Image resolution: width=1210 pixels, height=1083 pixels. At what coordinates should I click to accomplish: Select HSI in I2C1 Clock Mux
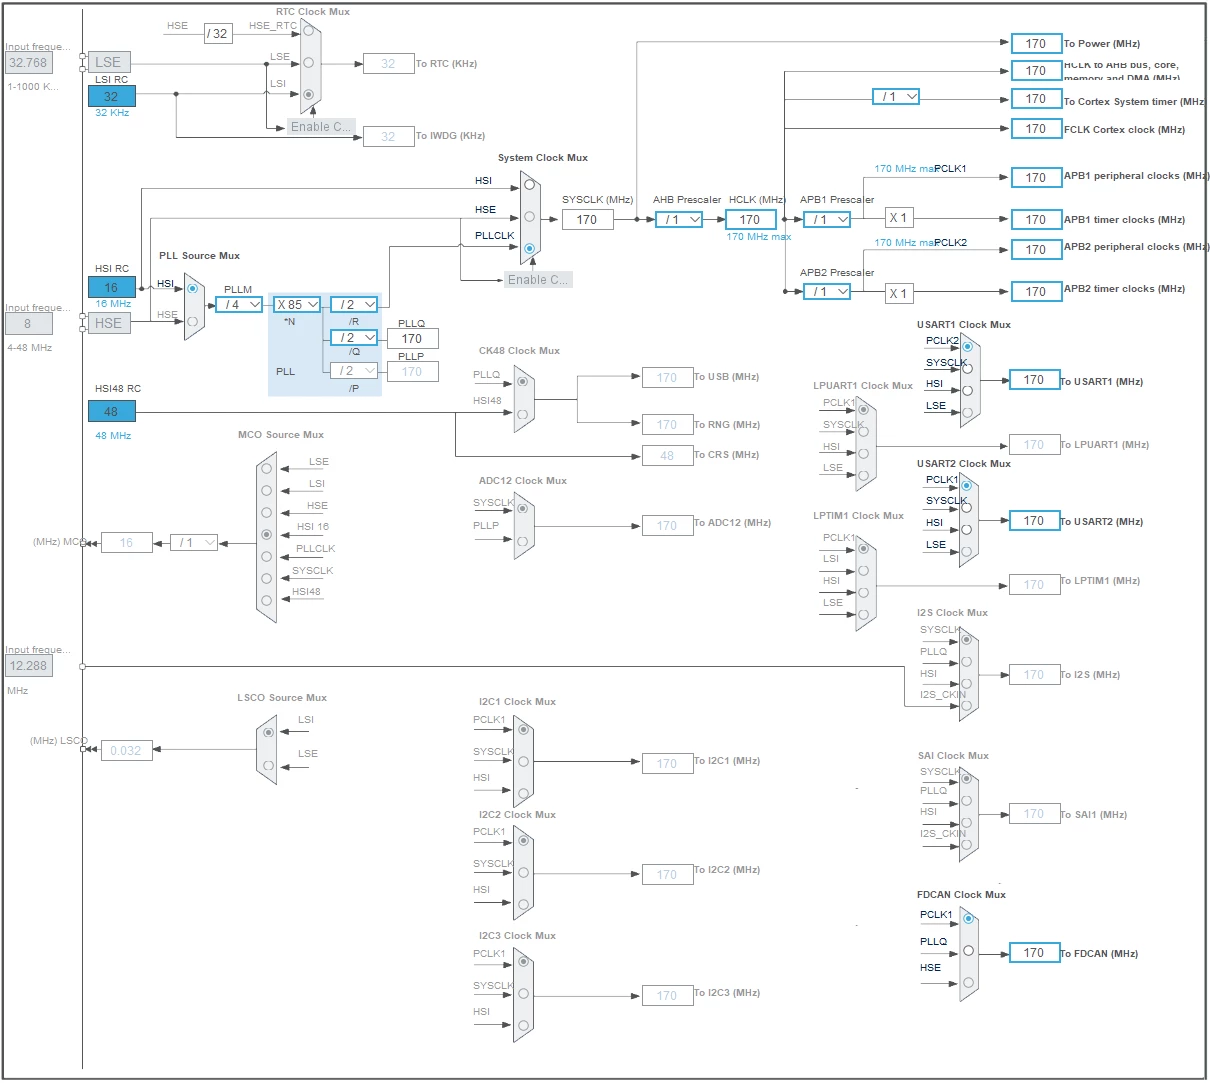point(521,793)
